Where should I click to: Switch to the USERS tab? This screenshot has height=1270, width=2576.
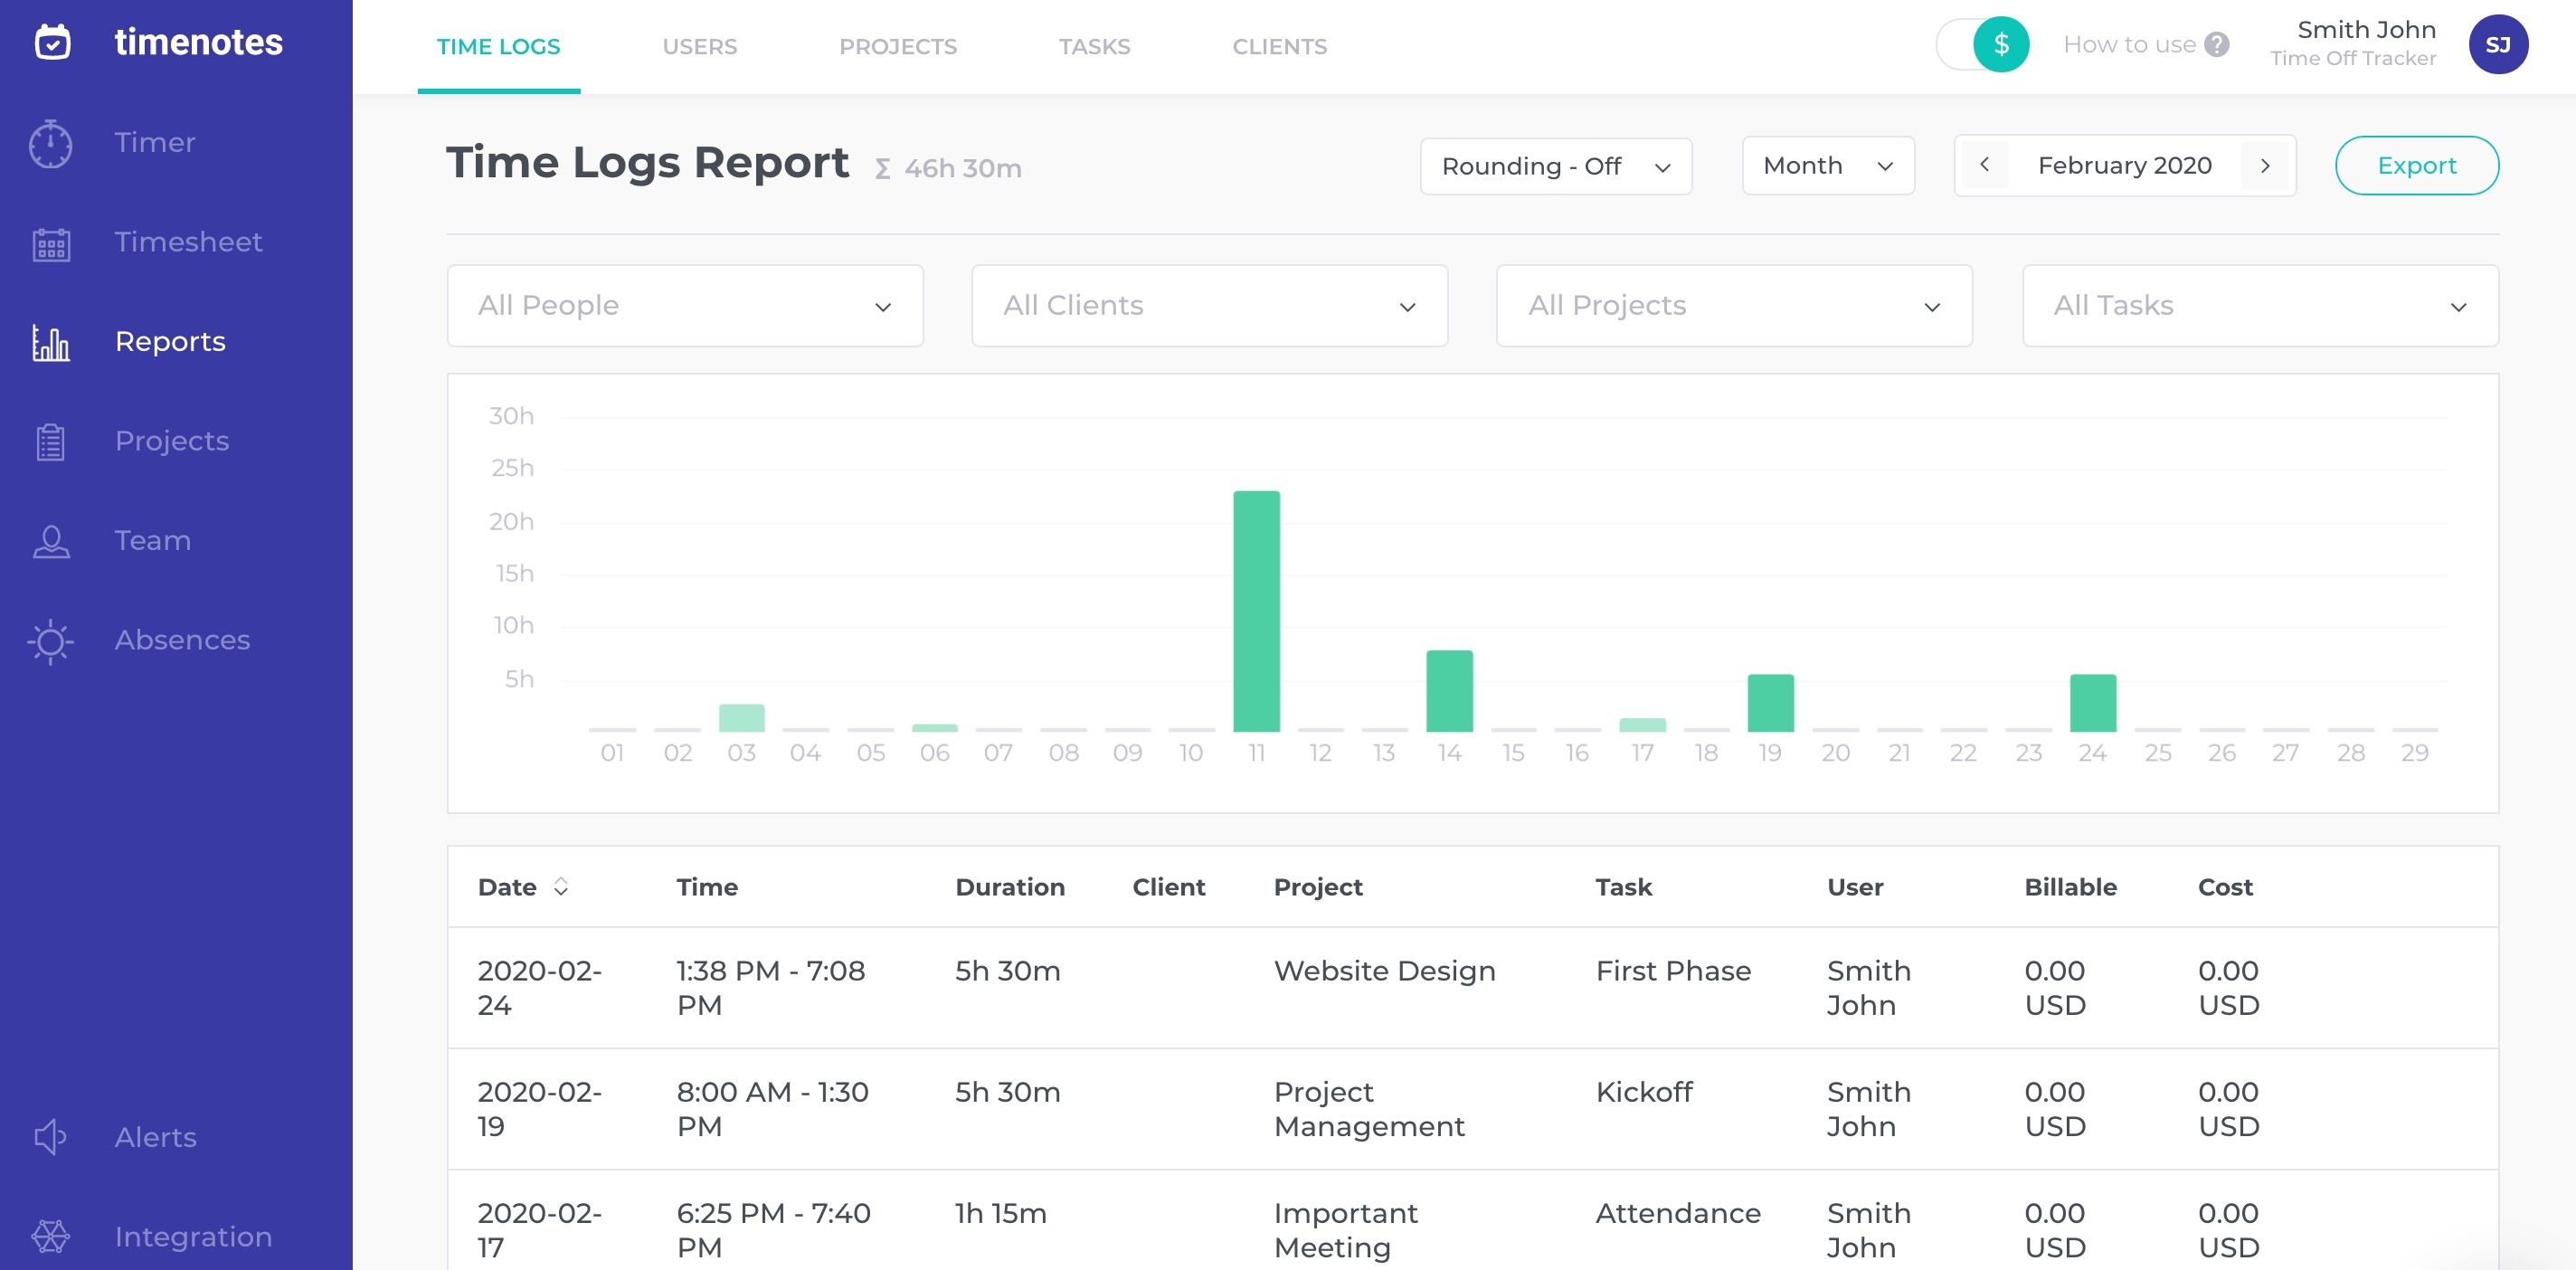699,47
